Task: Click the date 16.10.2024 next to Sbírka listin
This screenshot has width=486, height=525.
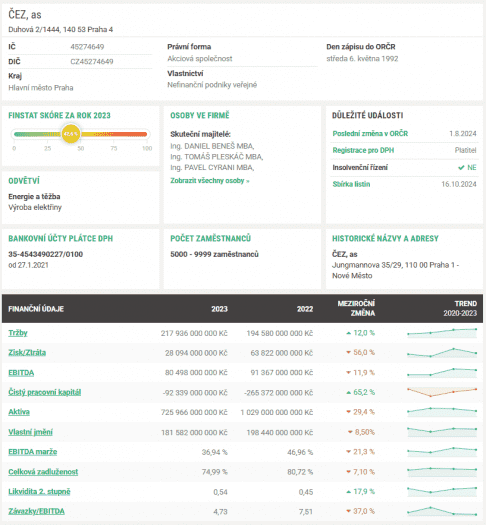Action: tap(459, 184)
